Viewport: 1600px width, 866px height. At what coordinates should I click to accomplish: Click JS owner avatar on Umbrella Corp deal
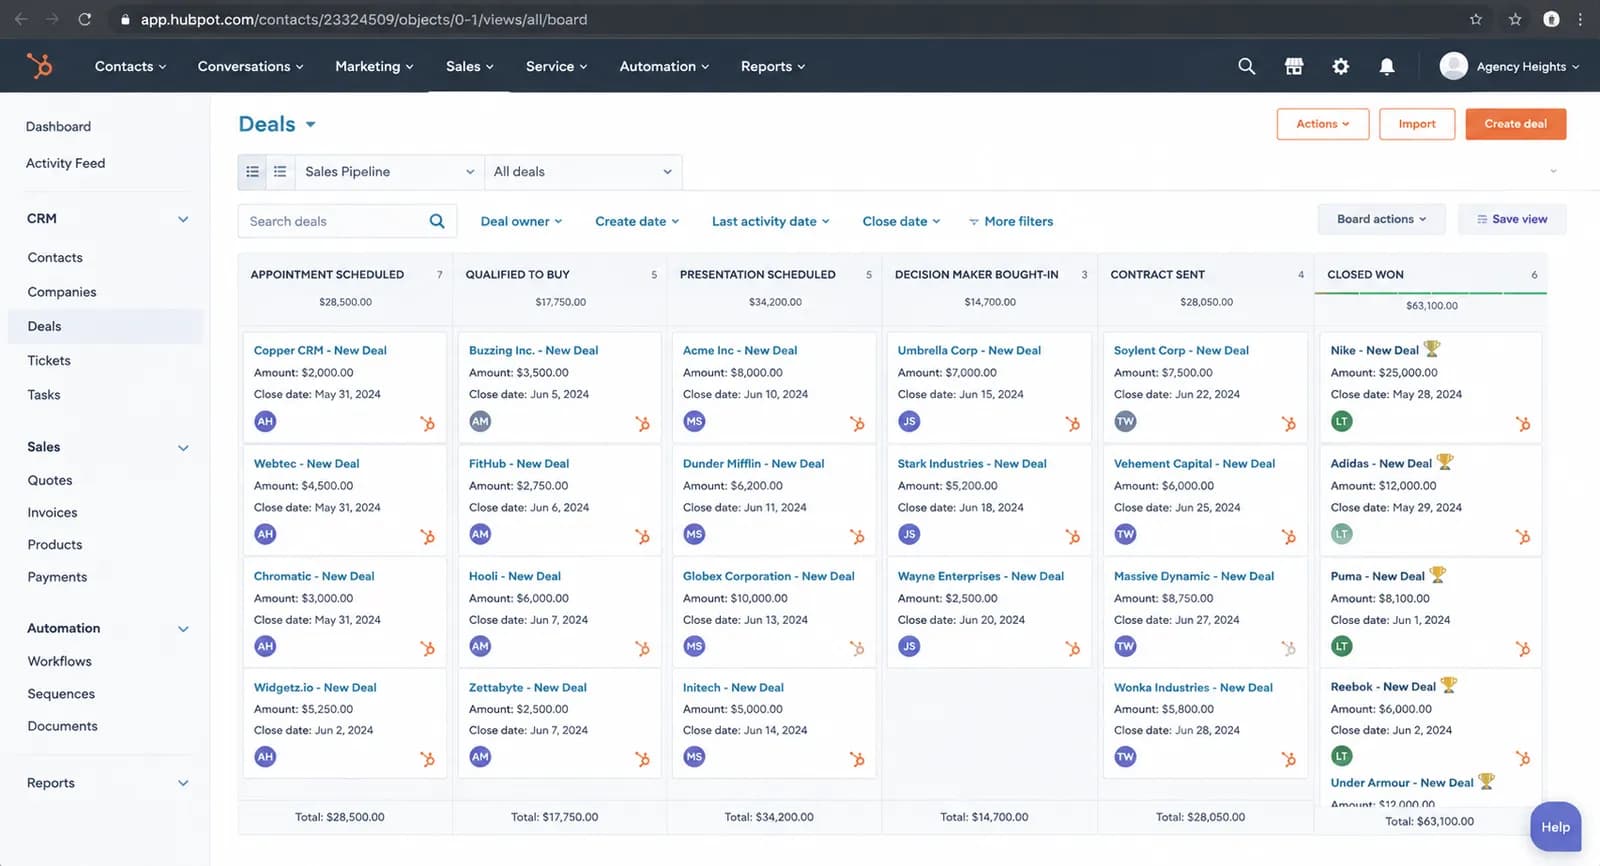pos(909,421)
